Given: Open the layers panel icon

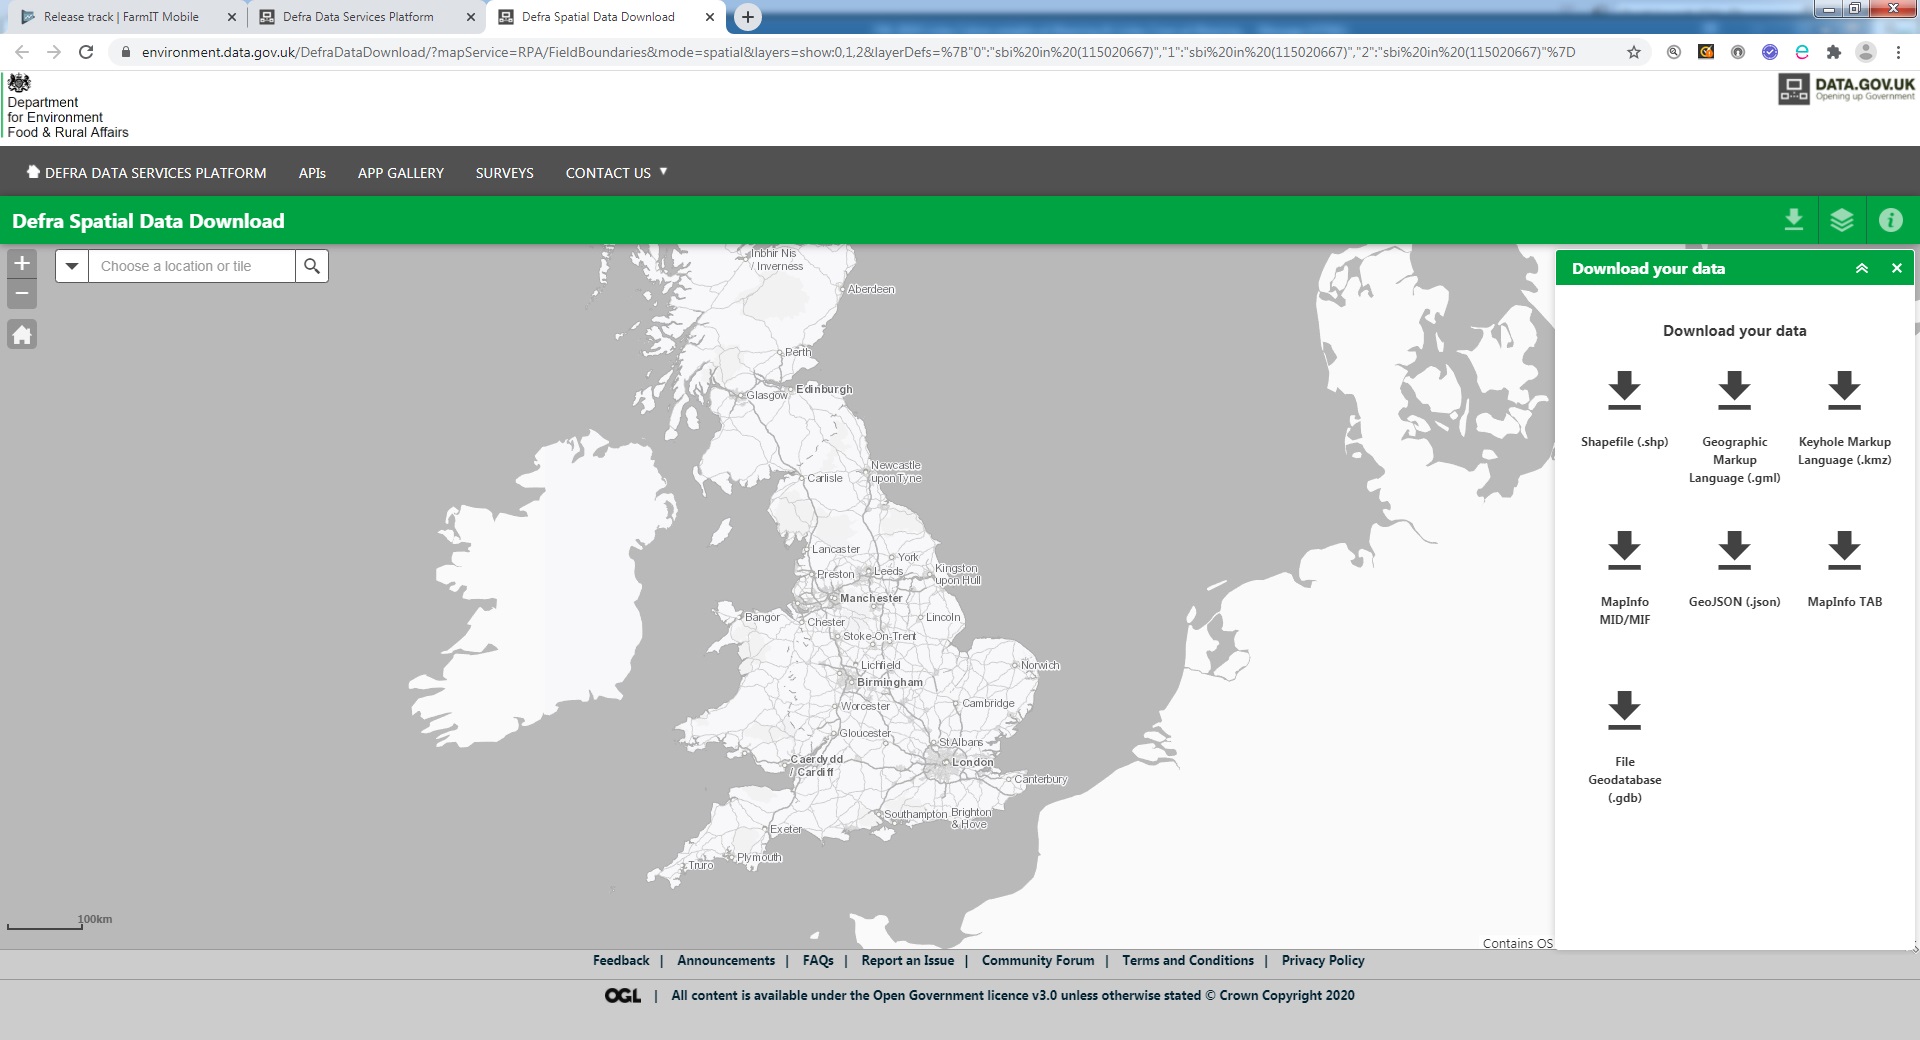Looking at the screenshot, I should pos(1842,220).
